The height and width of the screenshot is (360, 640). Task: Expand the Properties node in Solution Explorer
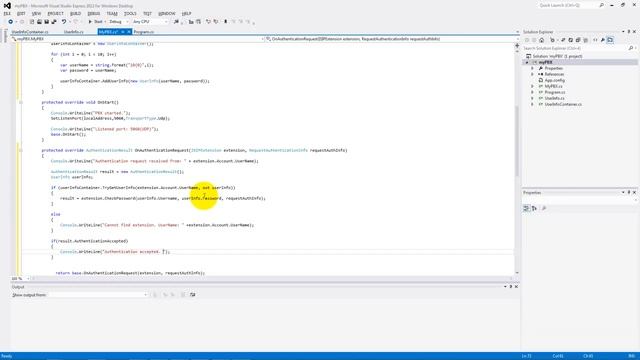coord(532,69)
